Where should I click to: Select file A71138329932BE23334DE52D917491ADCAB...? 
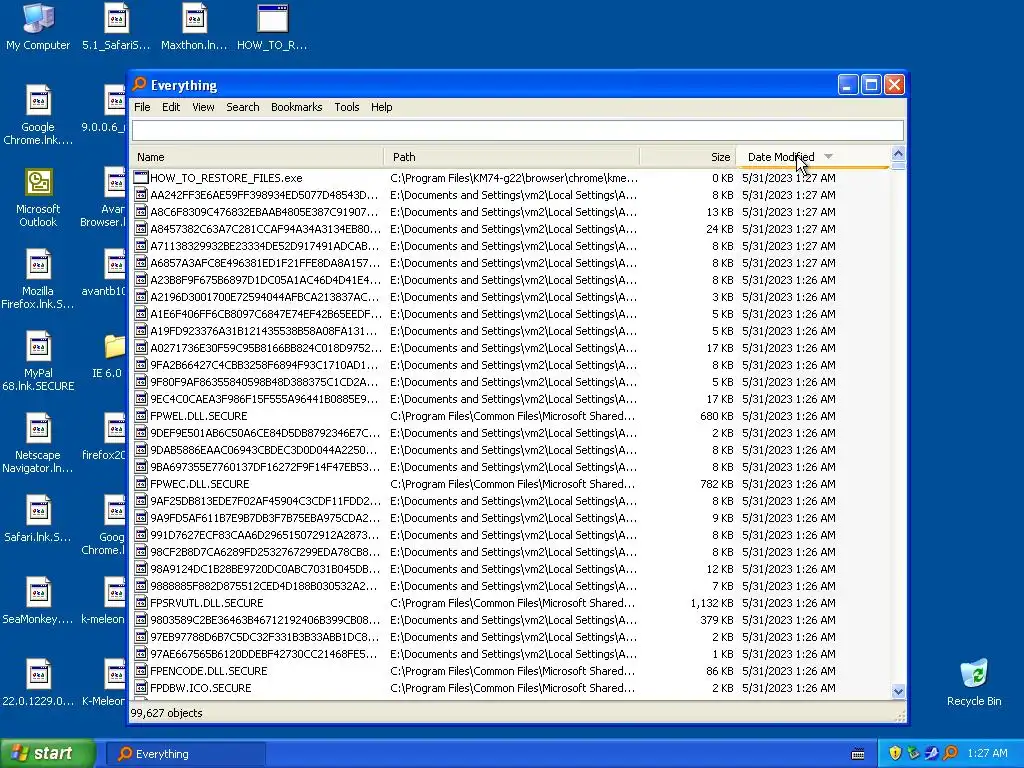click(x=264, y=246)
